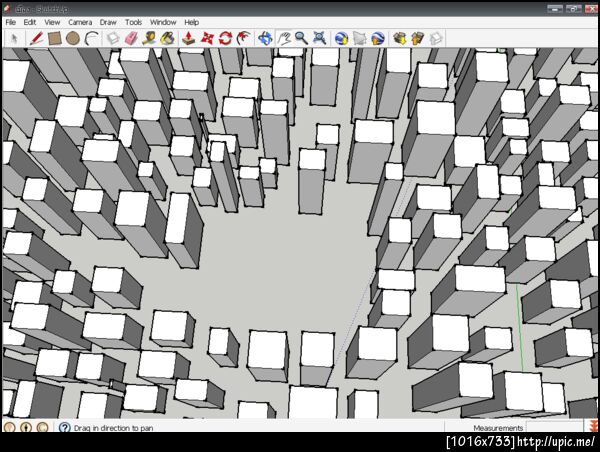Screen dimensions: 600x452
Task: Click the Measurements label
Action: coord(498,428)
